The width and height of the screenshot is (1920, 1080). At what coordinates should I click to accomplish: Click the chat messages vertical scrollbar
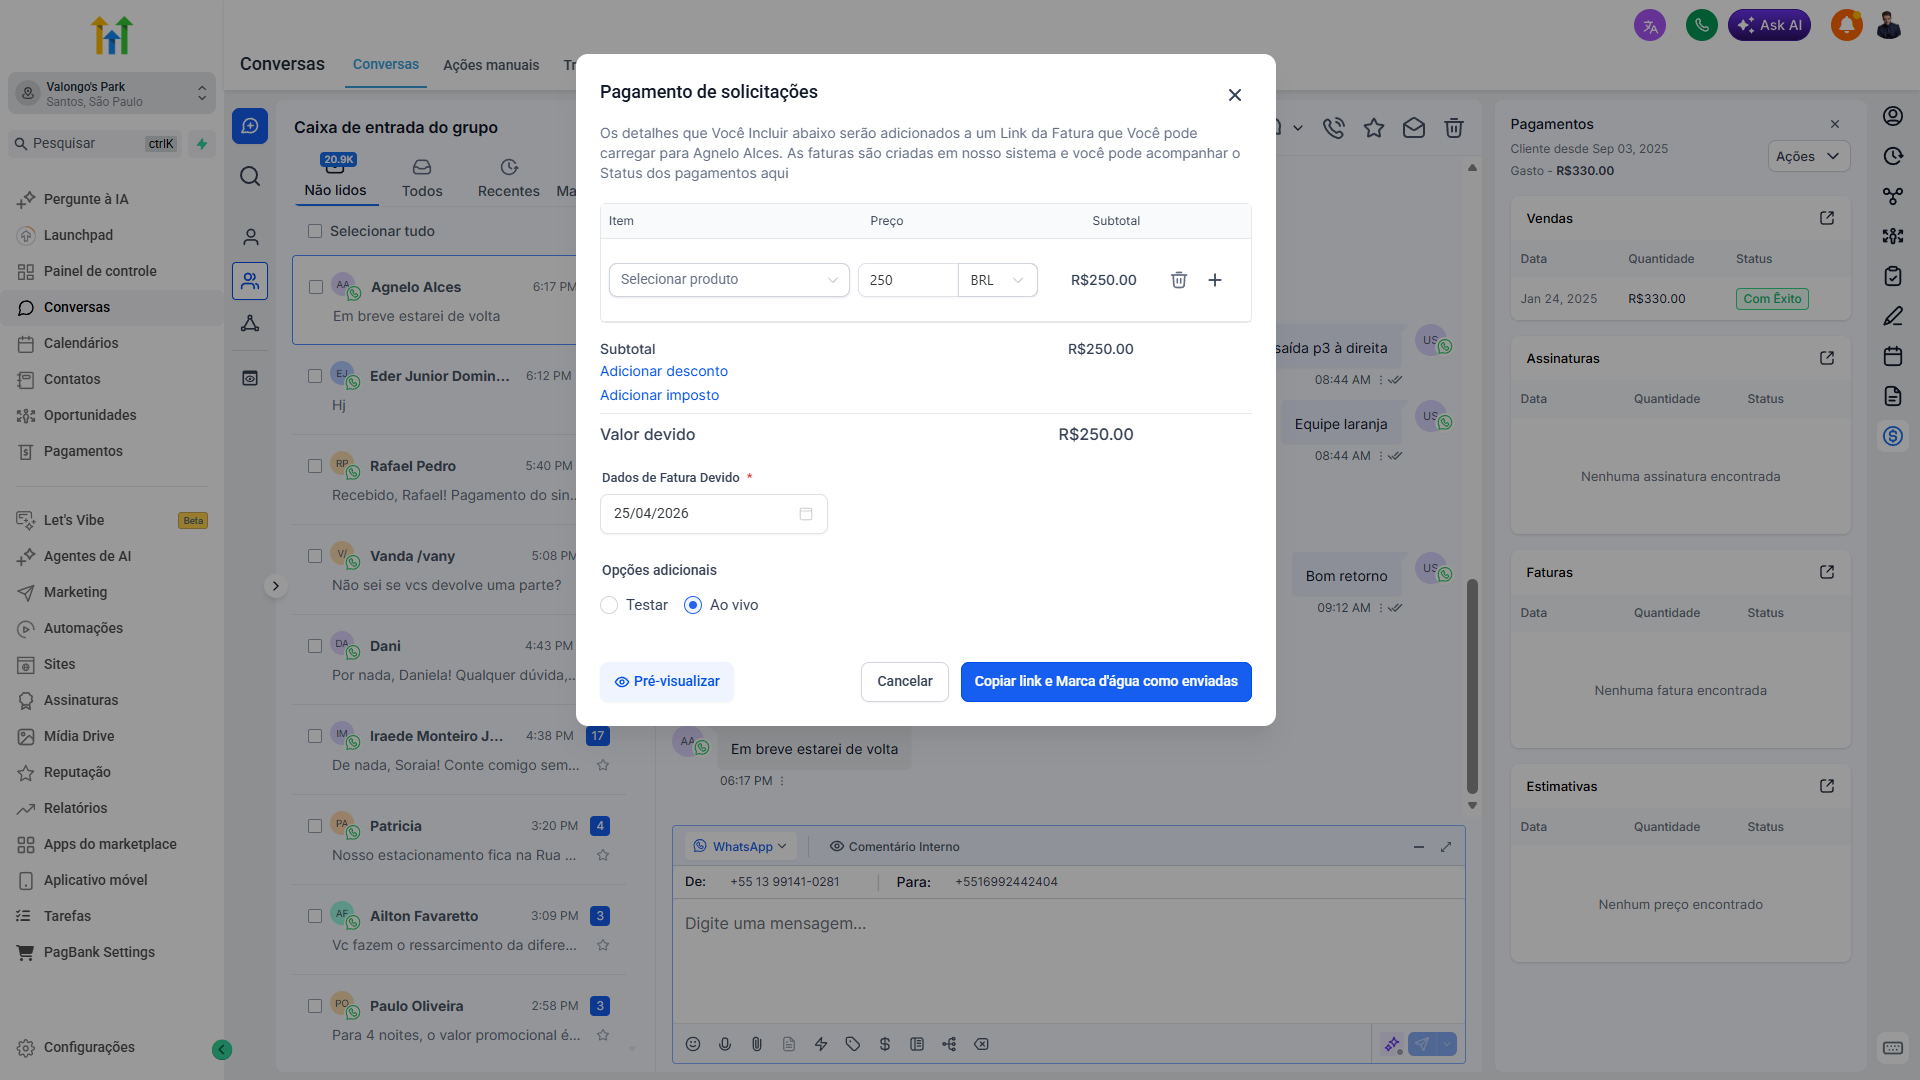[1472, 686]
